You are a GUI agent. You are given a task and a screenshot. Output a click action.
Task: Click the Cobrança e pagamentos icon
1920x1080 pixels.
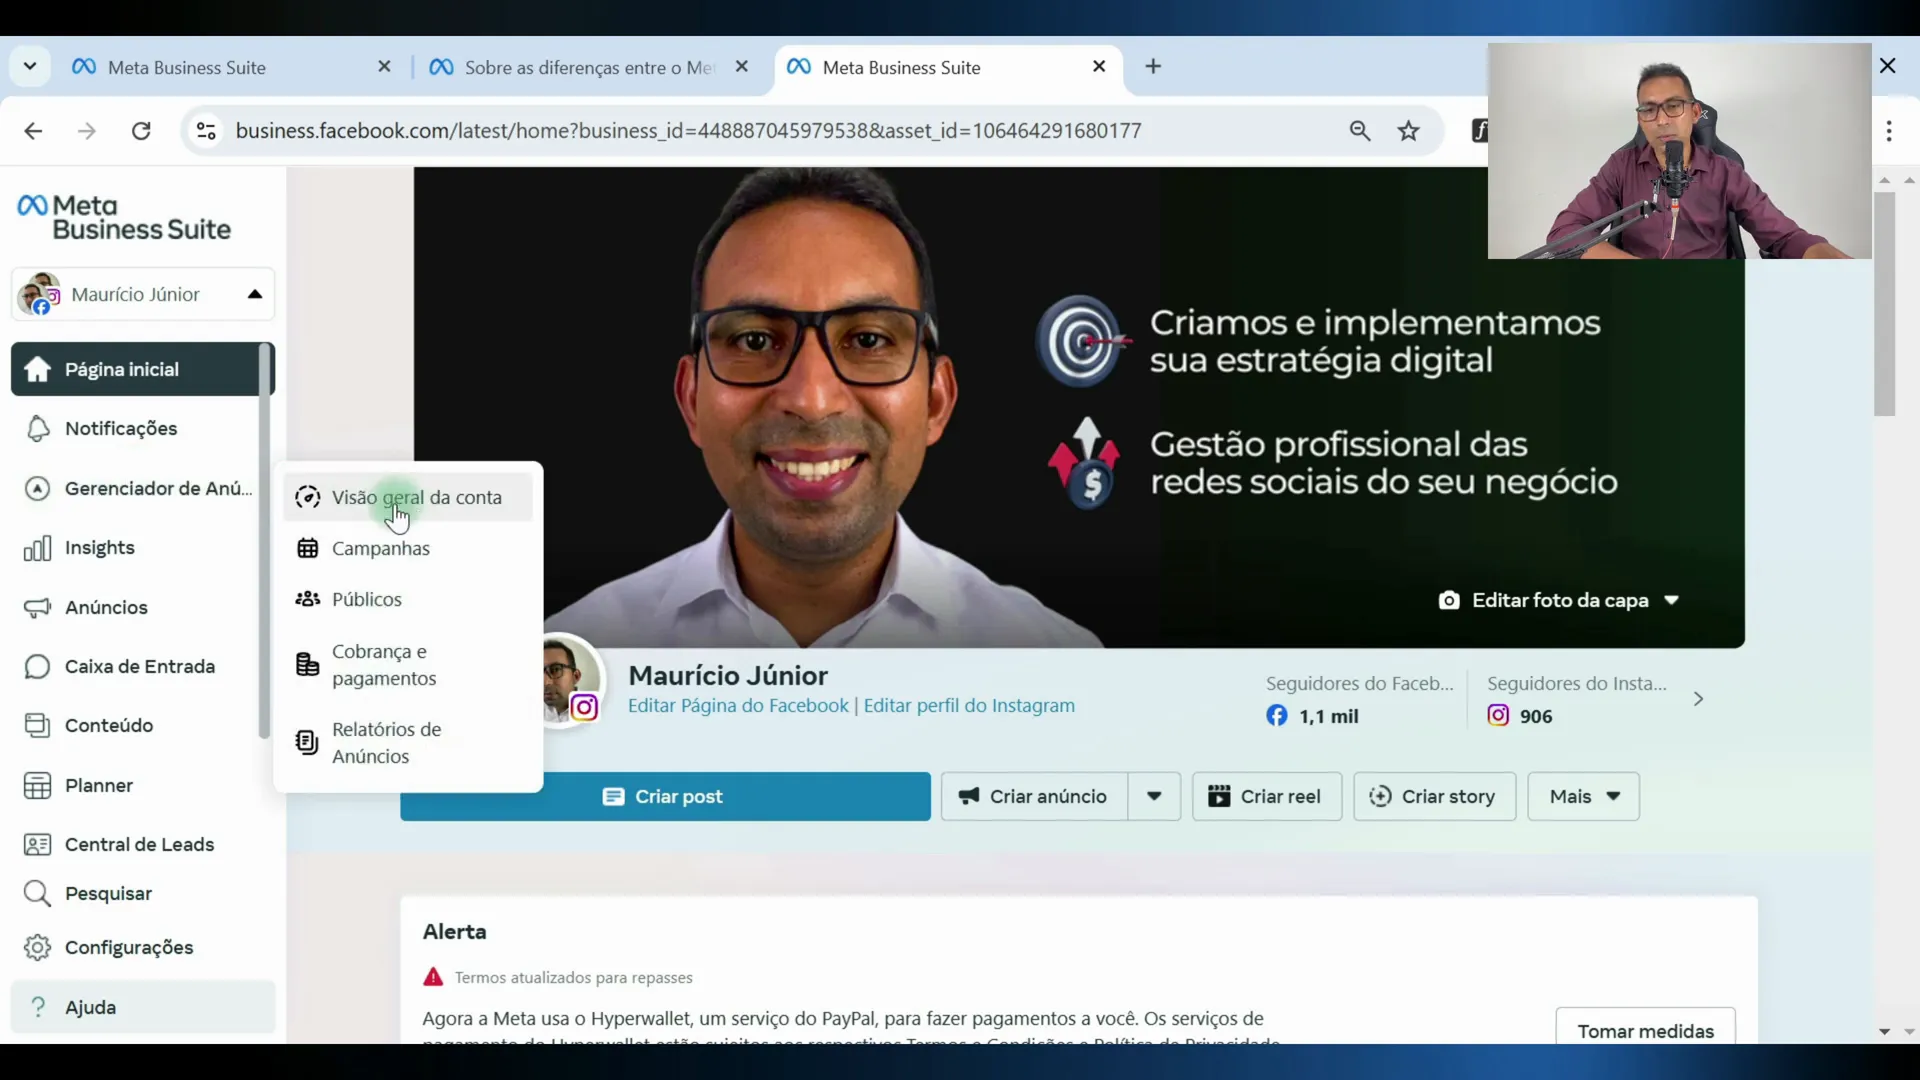308,664
